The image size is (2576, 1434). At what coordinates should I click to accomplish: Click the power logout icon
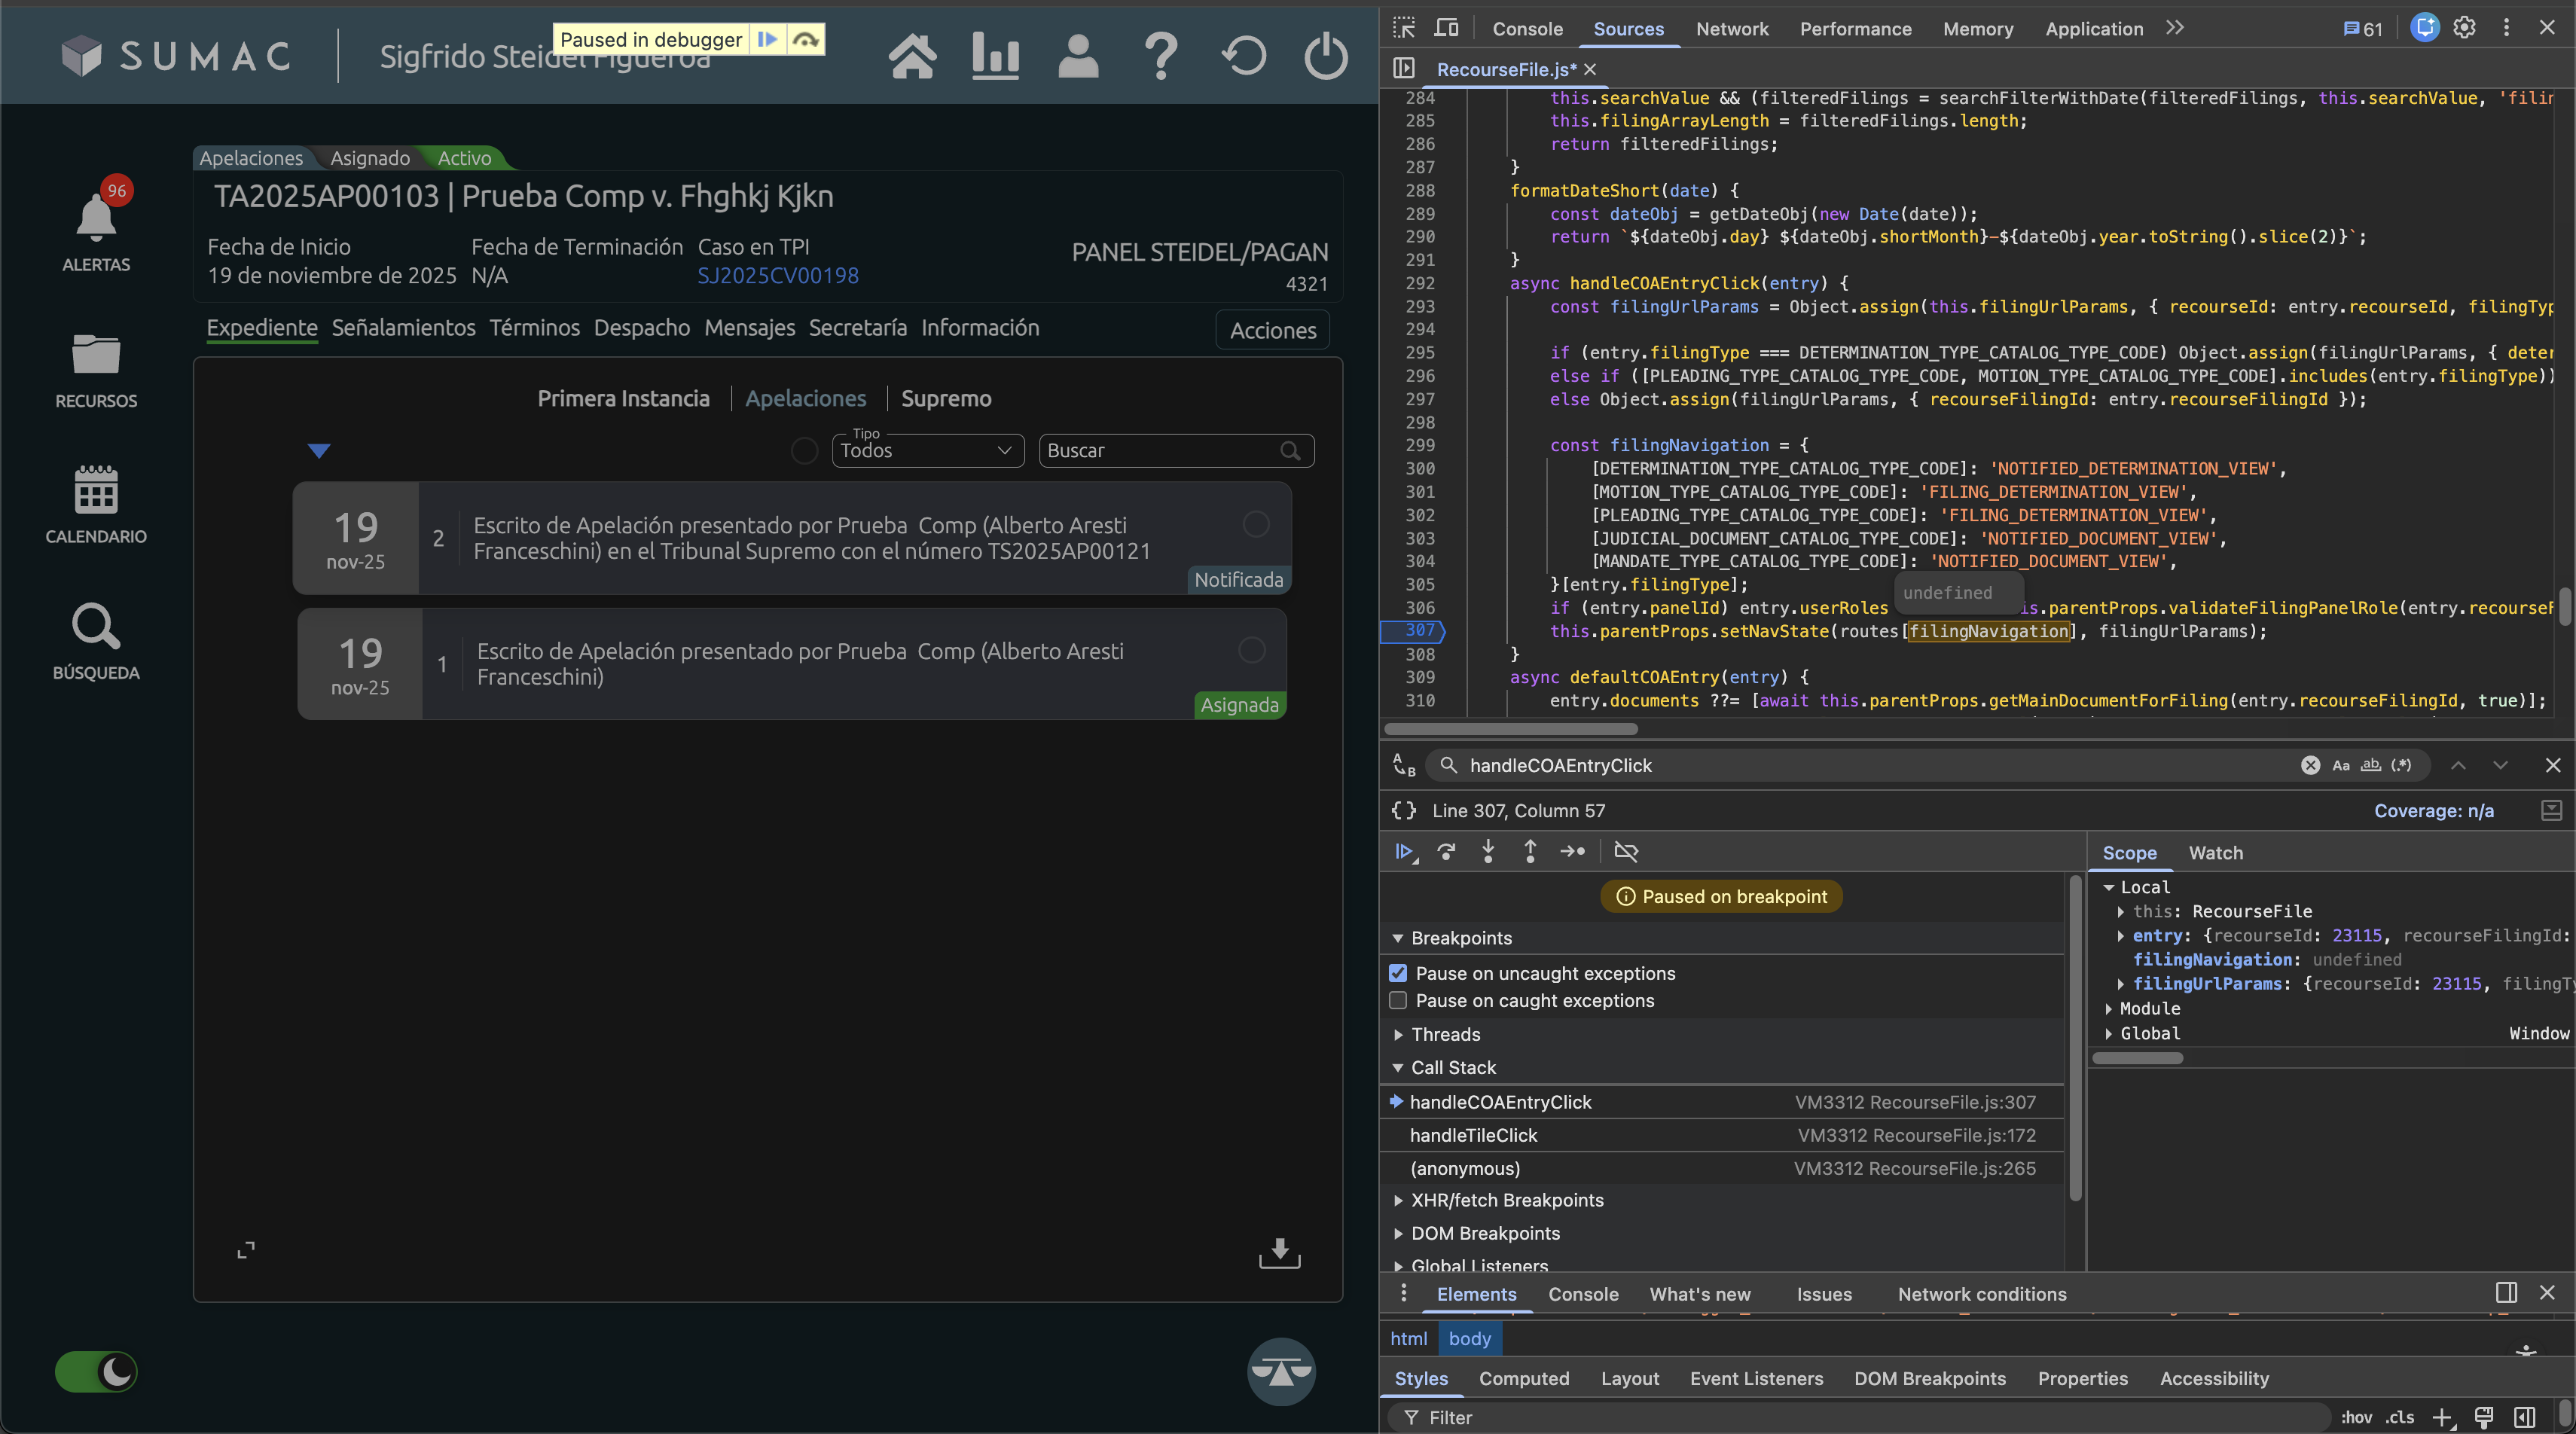1326,56
